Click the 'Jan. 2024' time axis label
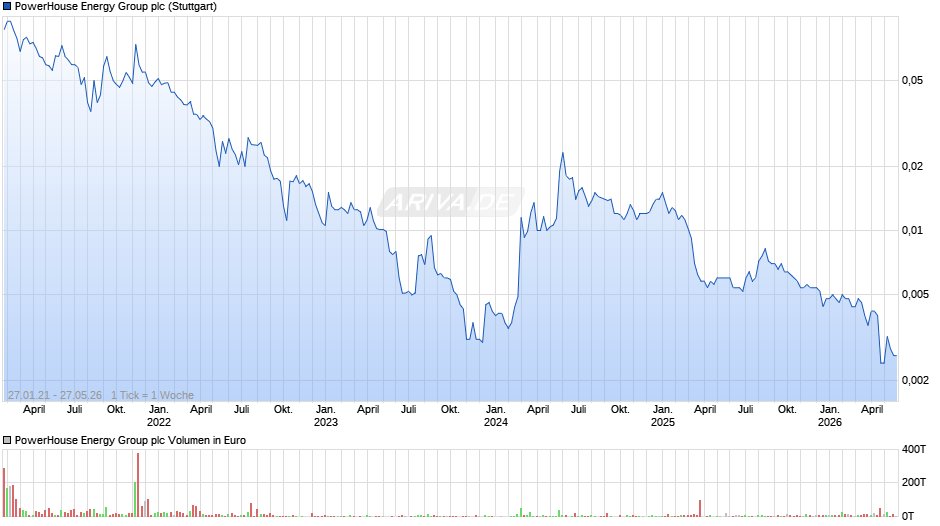The width and height of the screenshot is (940, 526). tap(496, 416)
